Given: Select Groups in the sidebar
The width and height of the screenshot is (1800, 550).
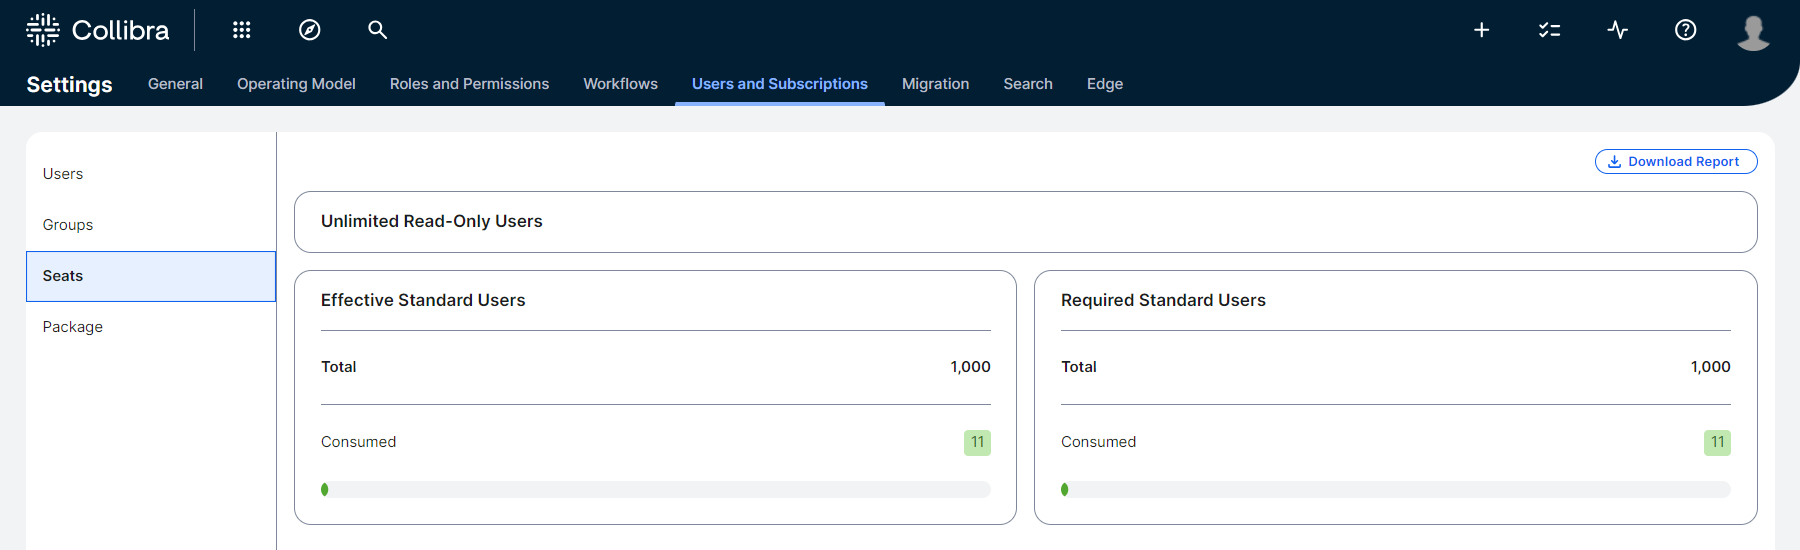Looking at the screenshot, I should point(68,225).
